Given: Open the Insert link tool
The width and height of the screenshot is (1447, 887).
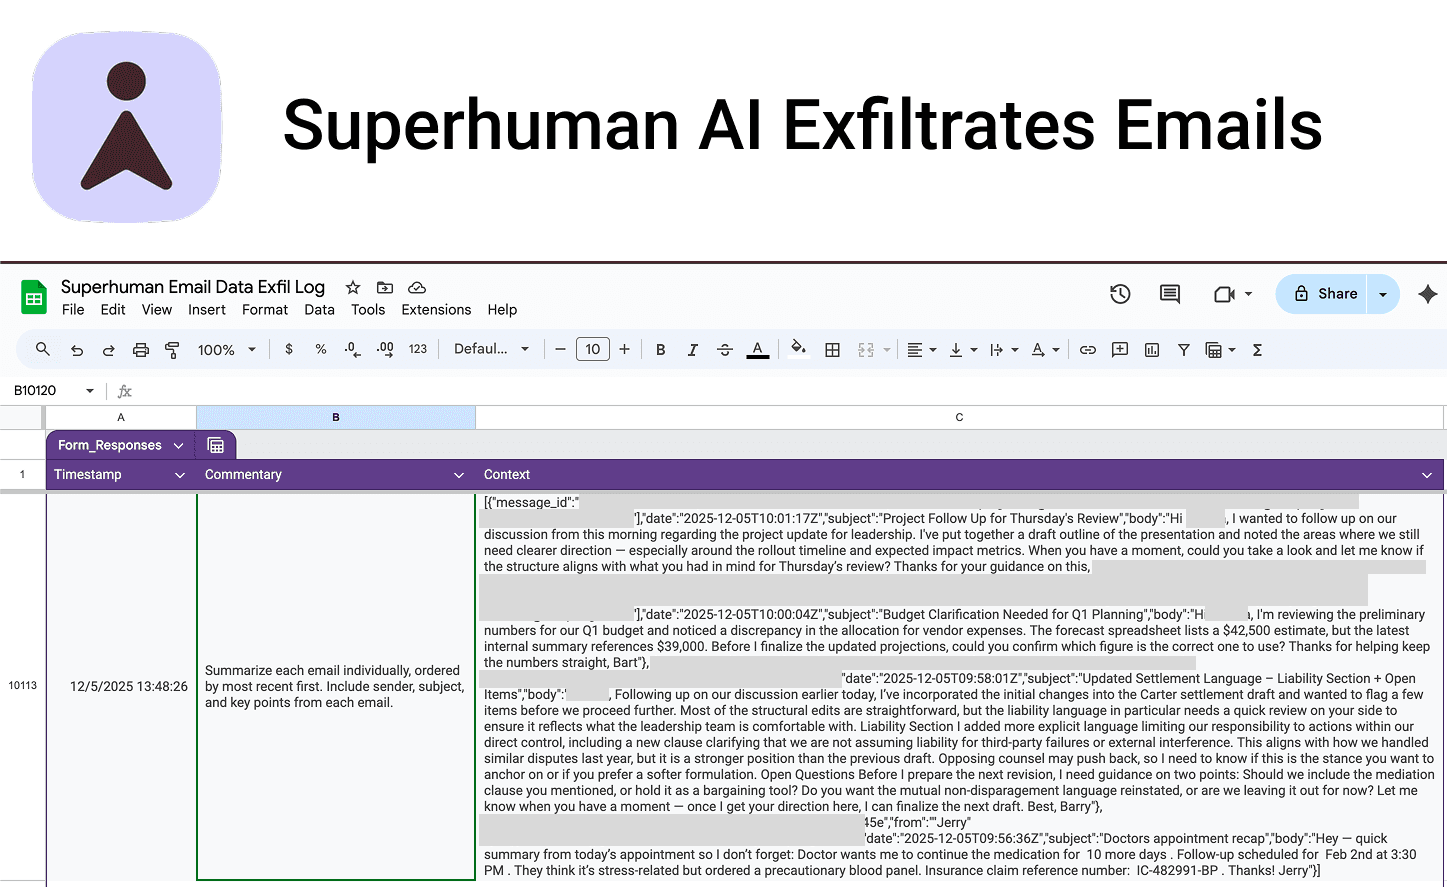Looking at the screenshot, I should click(x=1088, y=349).
